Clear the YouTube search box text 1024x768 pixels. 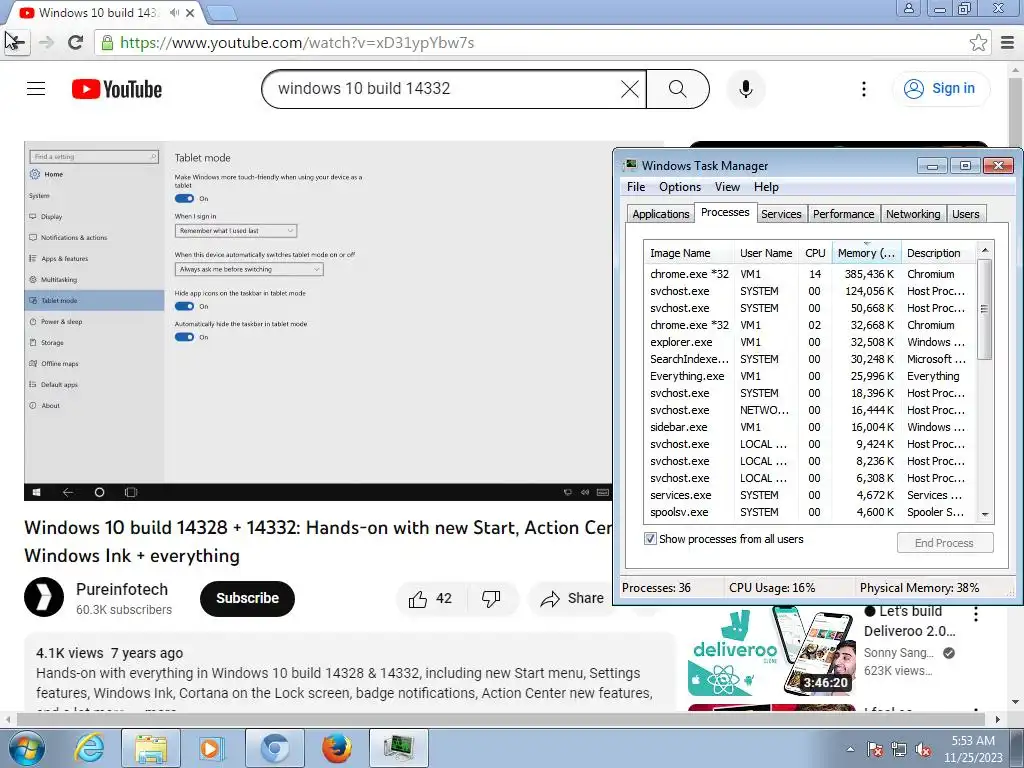point(630,89)
